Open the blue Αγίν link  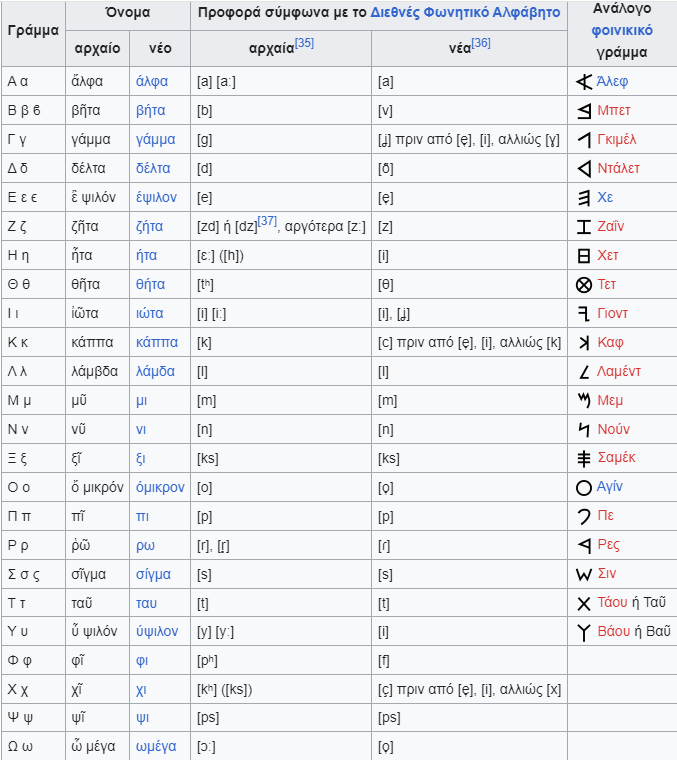pos(610,487)
